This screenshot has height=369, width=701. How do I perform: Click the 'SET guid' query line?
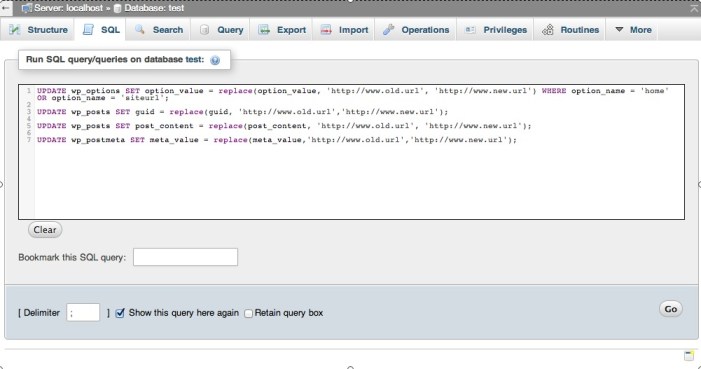coord(242,112)
